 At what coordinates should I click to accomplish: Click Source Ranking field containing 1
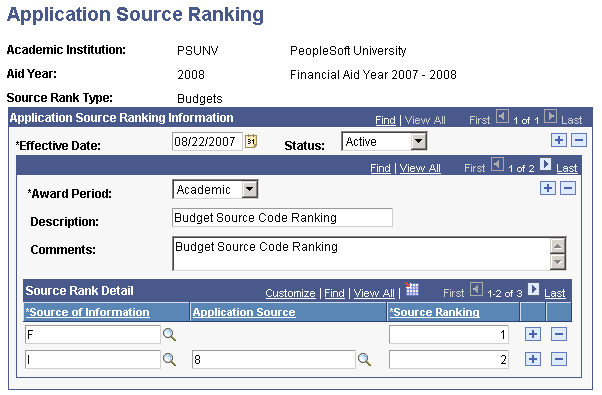click(x=449, y=335)
